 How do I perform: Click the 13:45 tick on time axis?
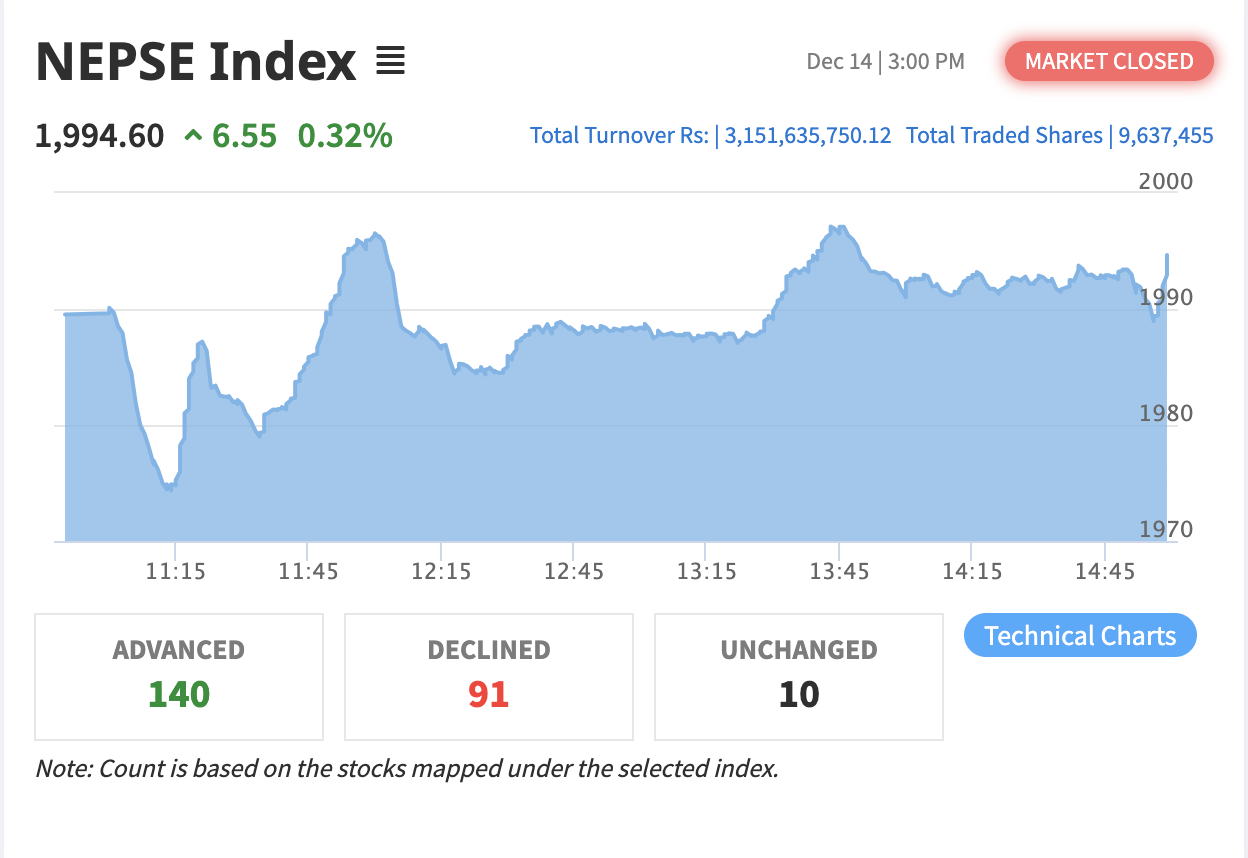click(838, 572)
